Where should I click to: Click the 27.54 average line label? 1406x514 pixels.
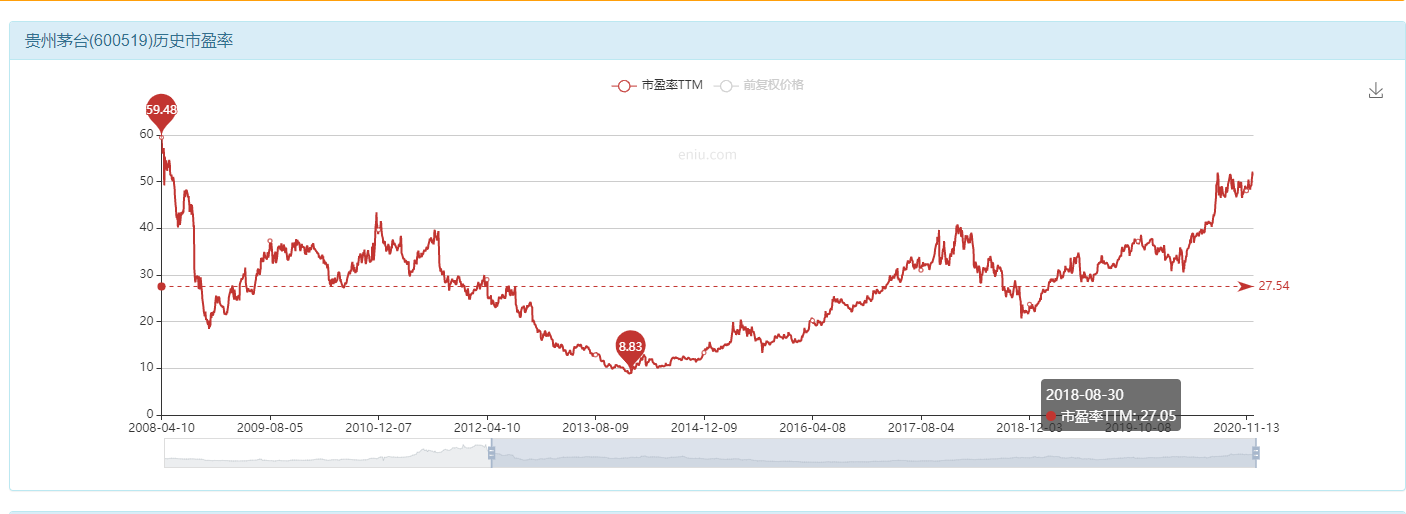tap(1273, 286)
